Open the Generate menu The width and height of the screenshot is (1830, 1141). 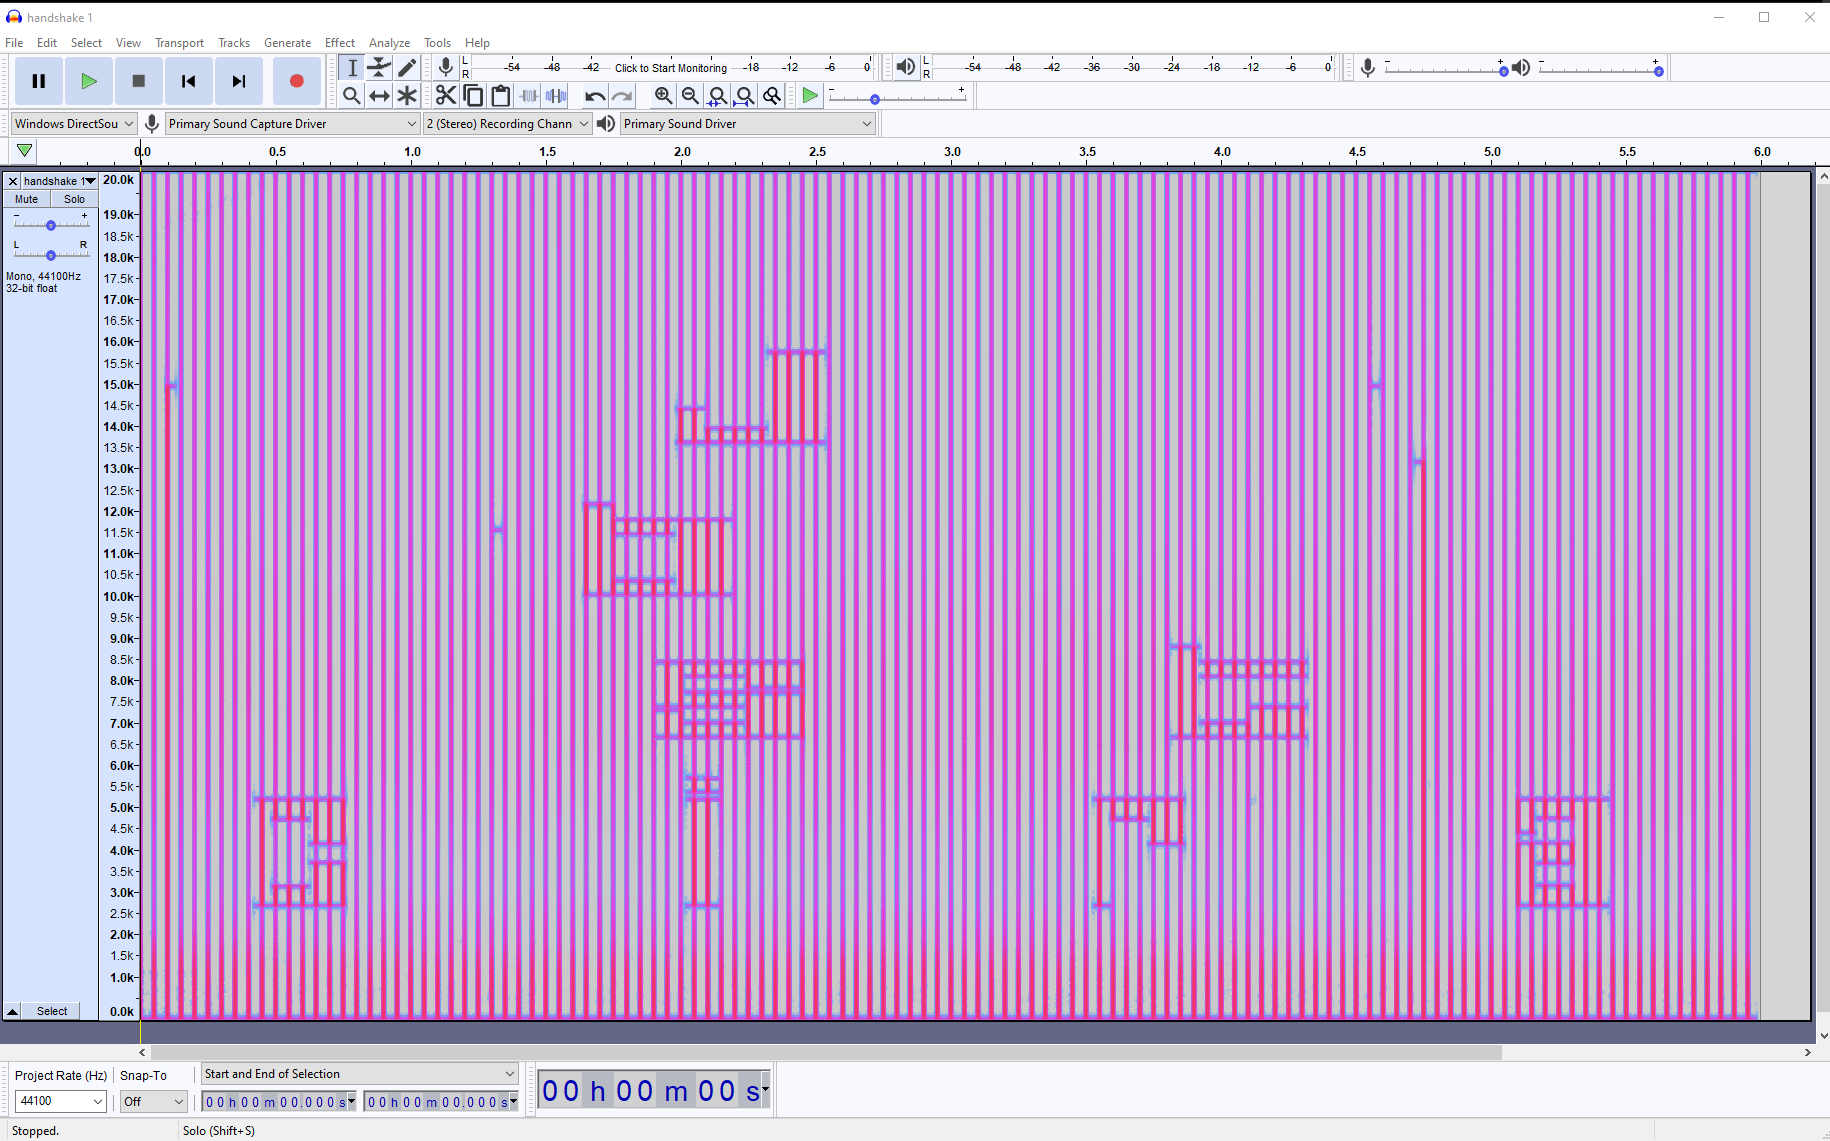click(287, 43)
